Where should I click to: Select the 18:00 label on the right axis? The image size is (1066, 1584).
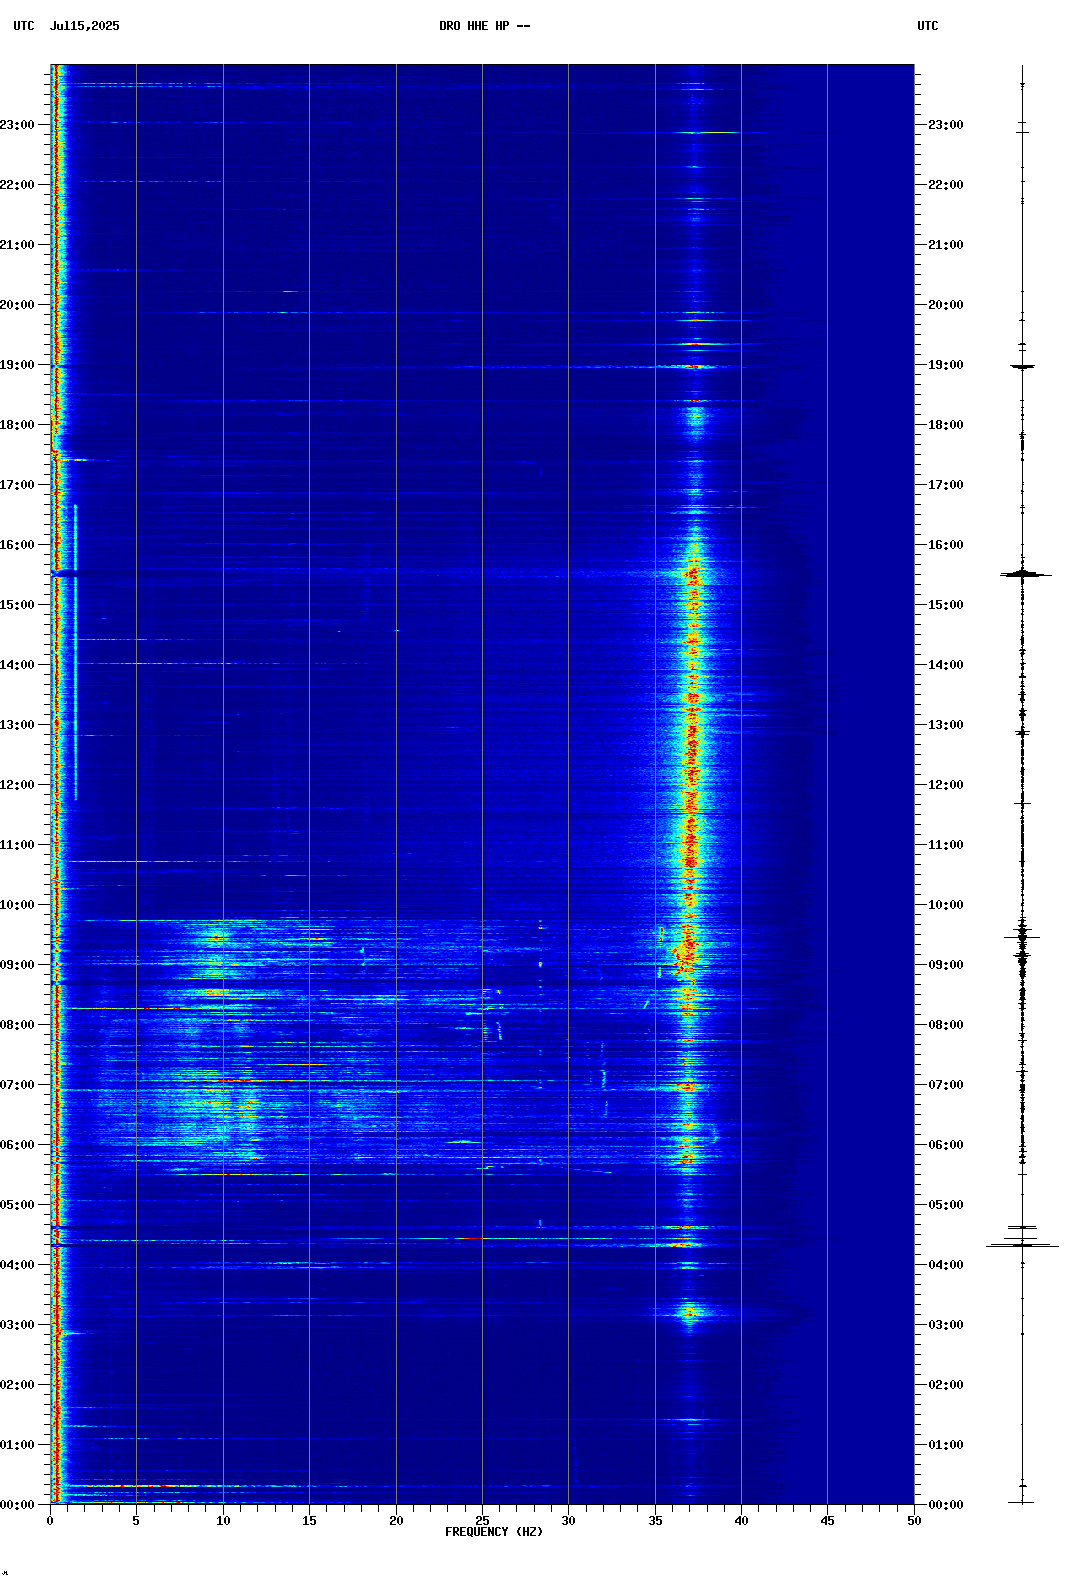(x=946, y=425)
